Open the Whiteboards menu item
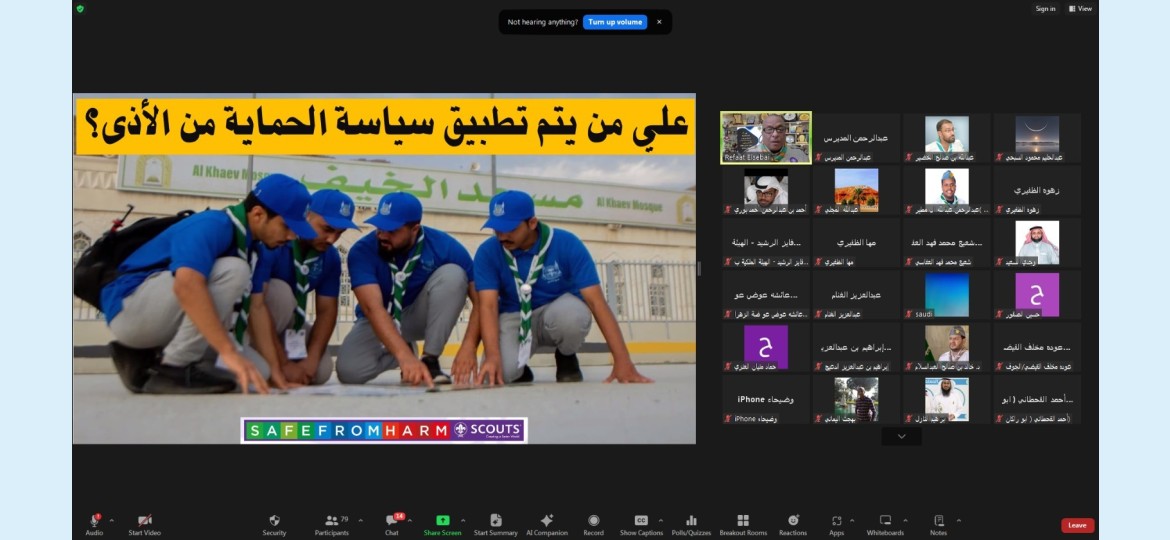Image resolution: width=1170 pixels, height=540 pixels. 885,524
